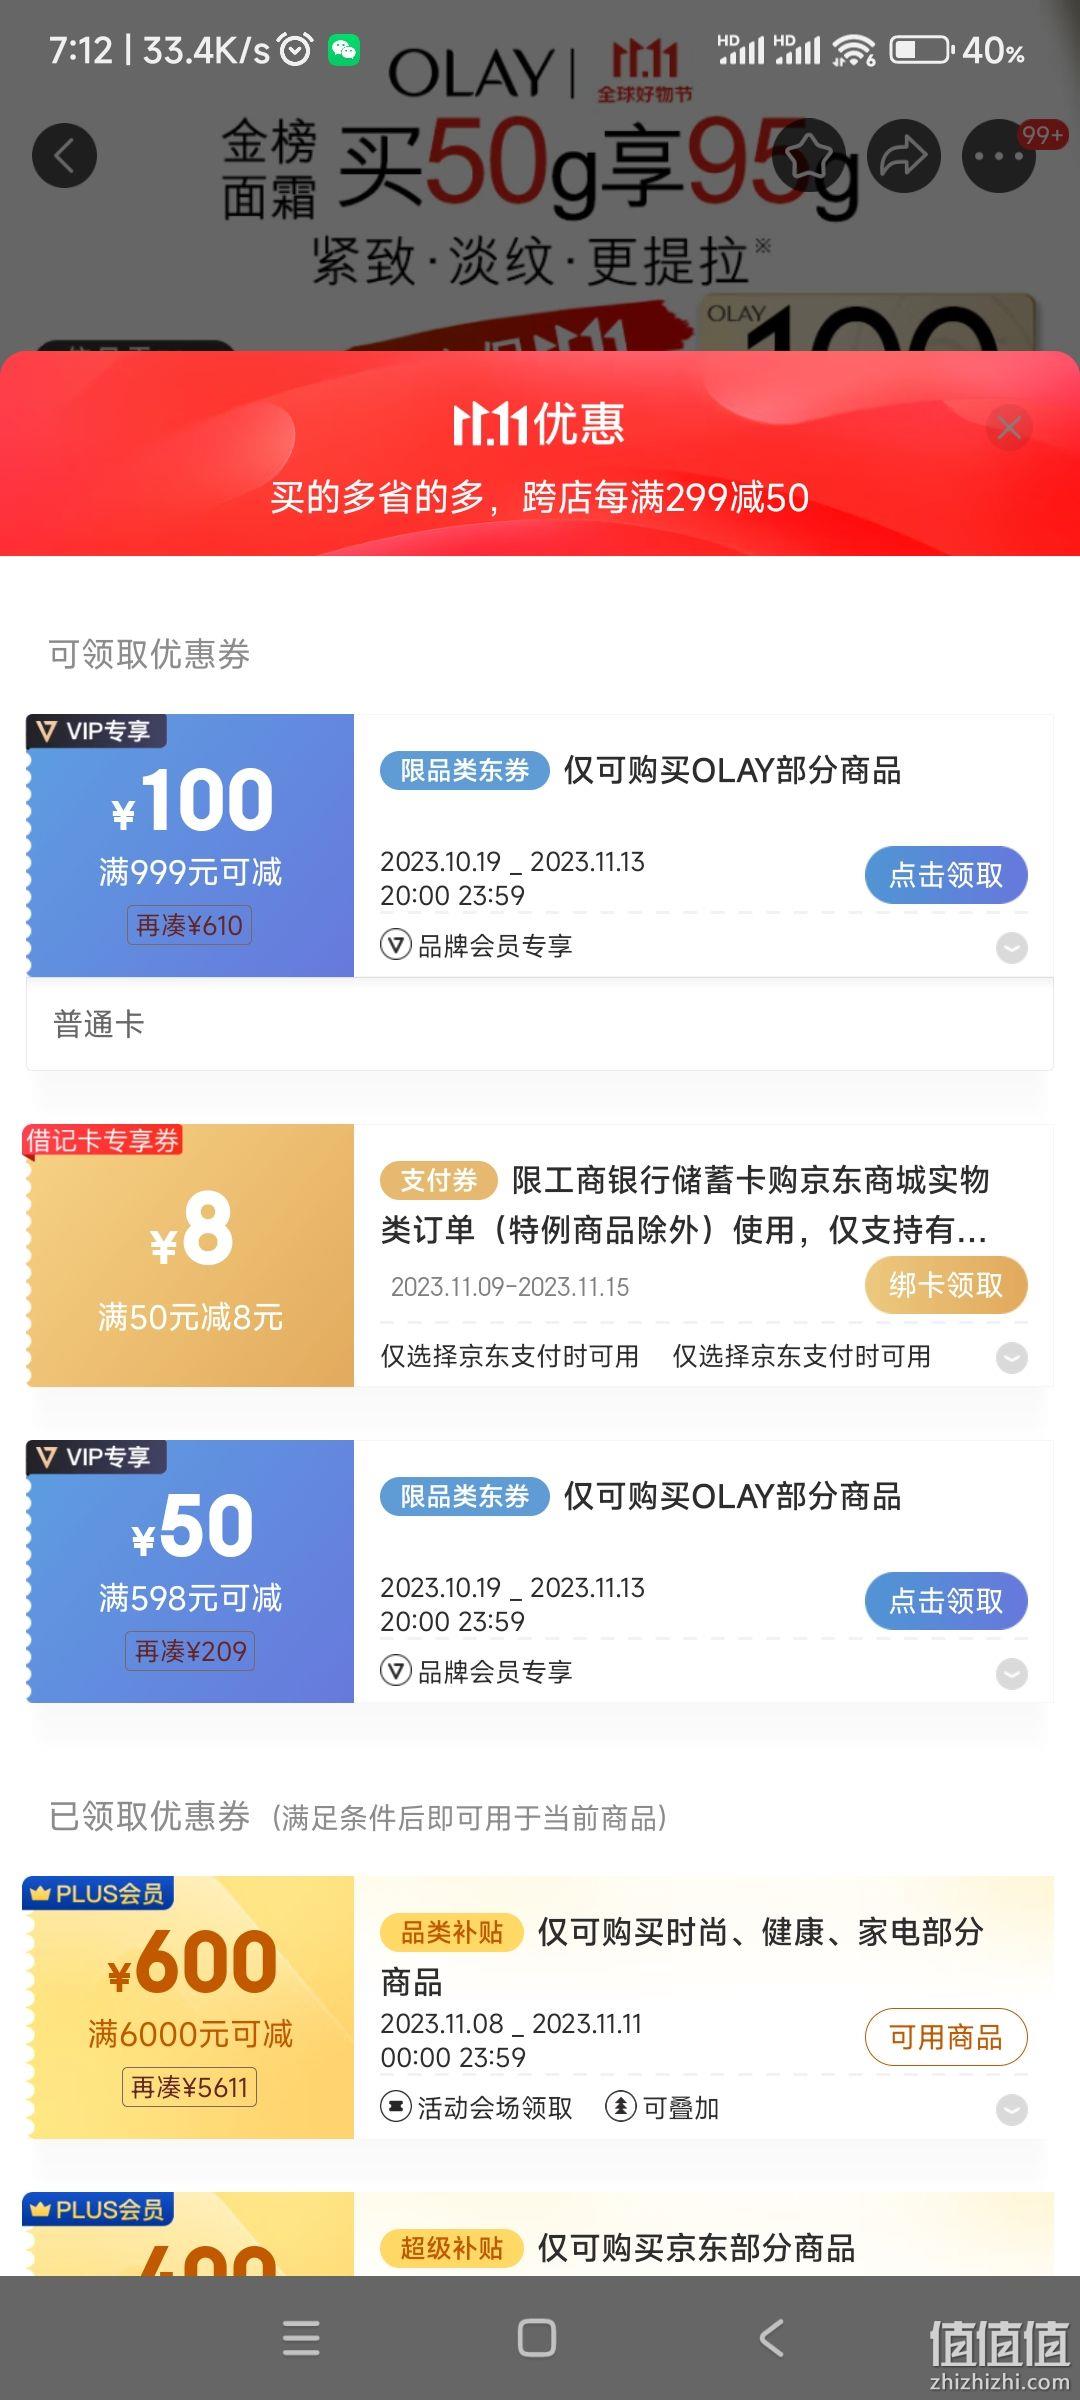1080x2400 pixels.
Task: Tap the back arrow icon at top
Action: click(x=64, y=155)
